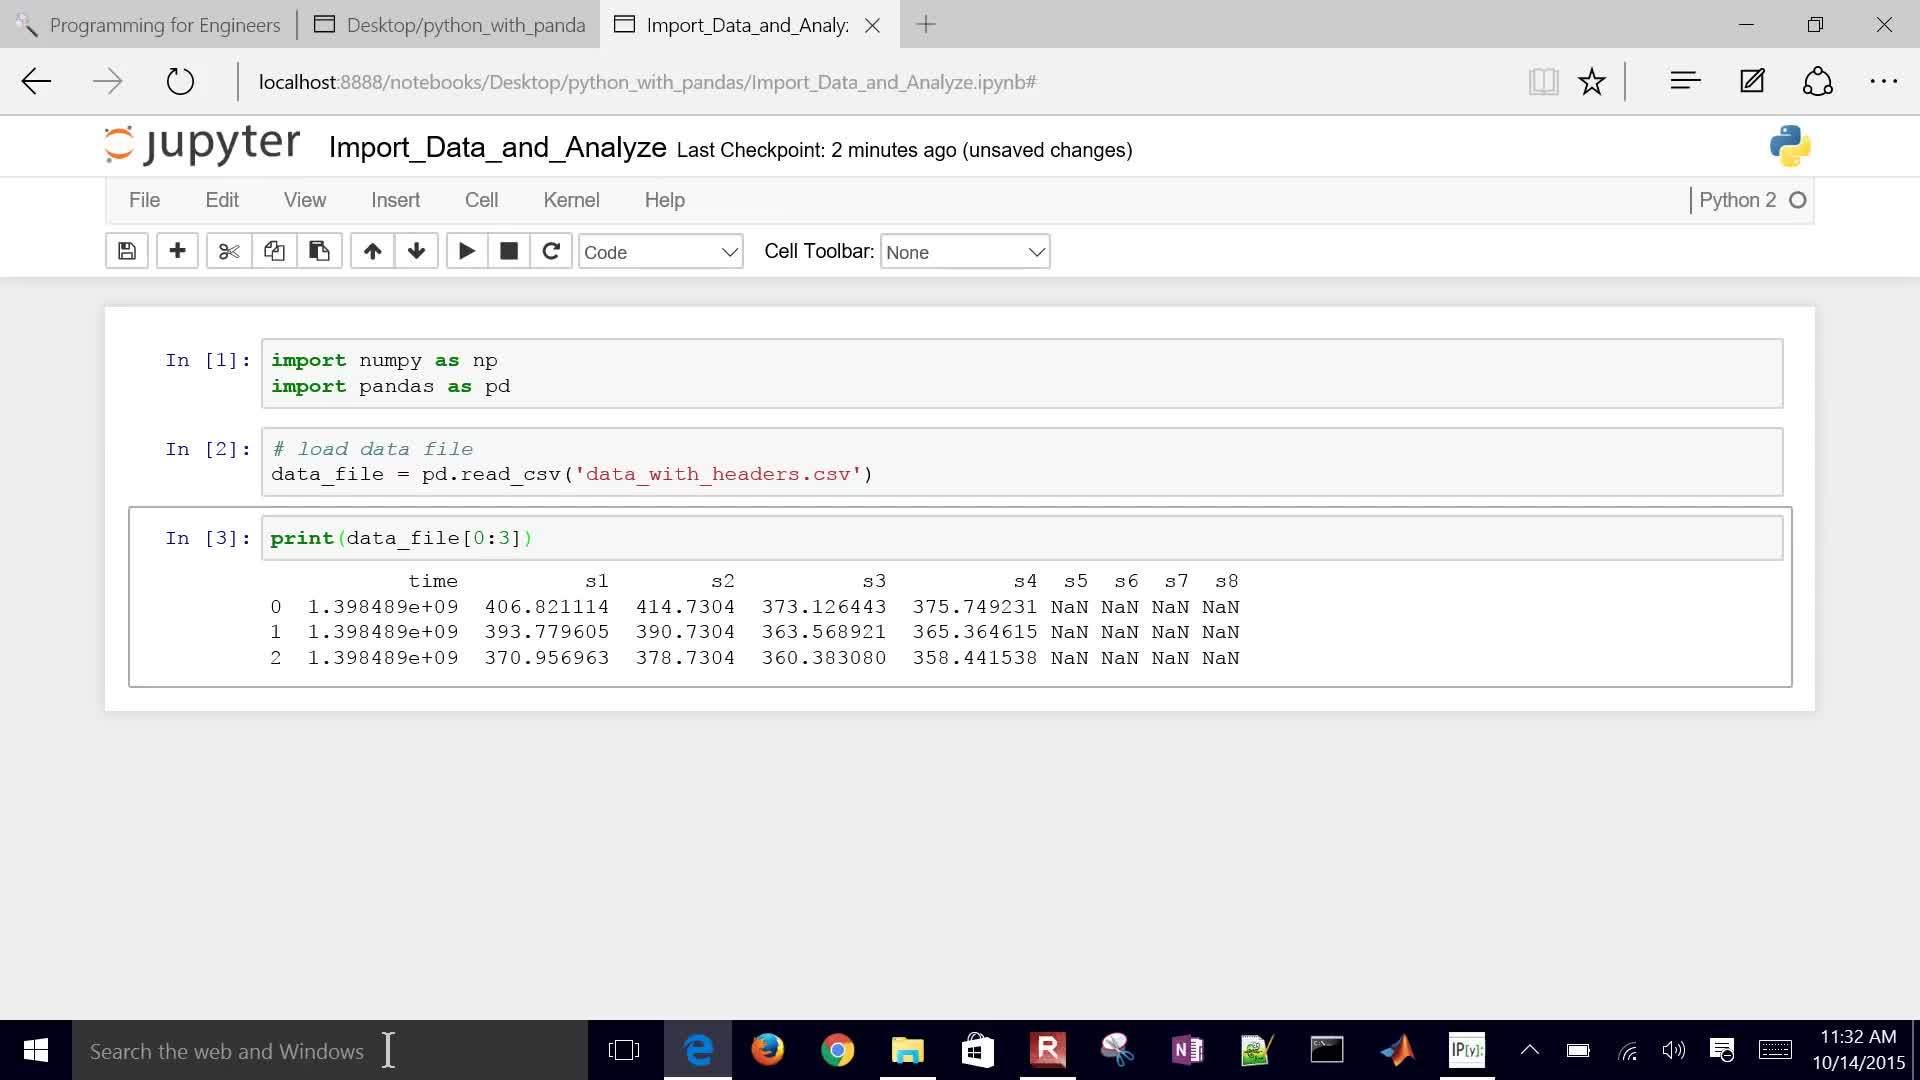Open the cell type dropdown showing Code

pos(661,252)
